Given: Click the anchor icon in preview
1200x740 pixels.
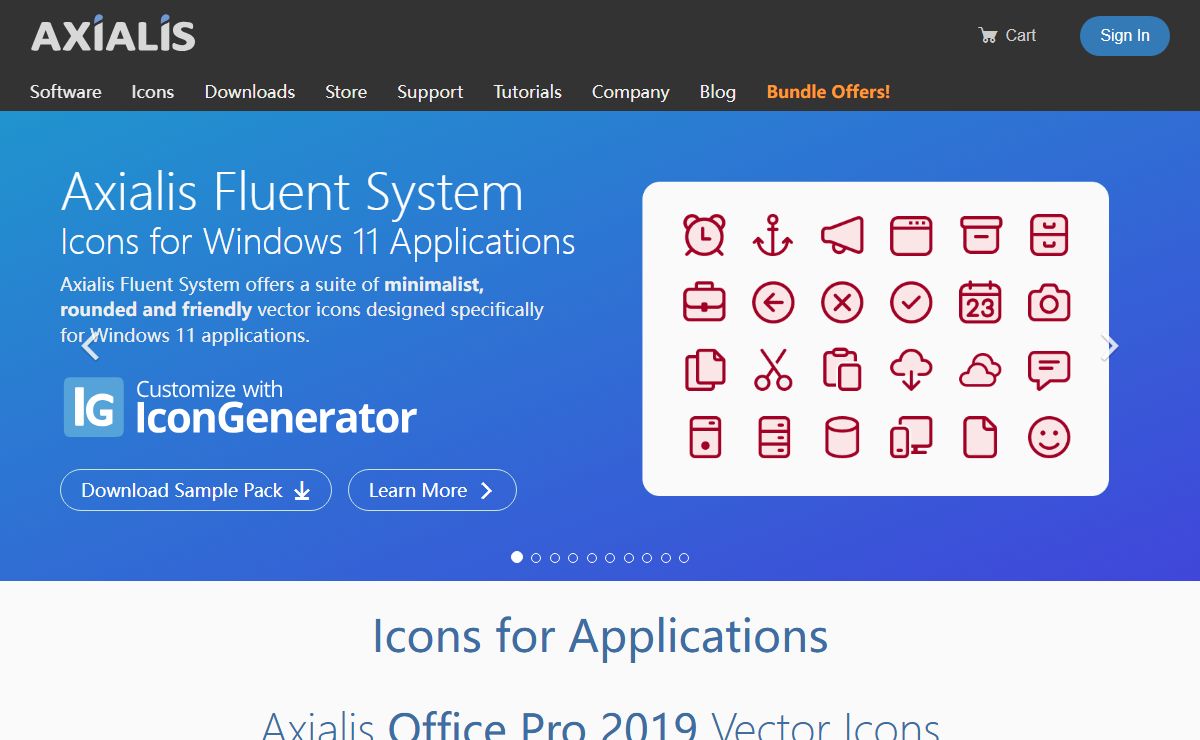Looking at the screenshot, I should pos(773,235).
